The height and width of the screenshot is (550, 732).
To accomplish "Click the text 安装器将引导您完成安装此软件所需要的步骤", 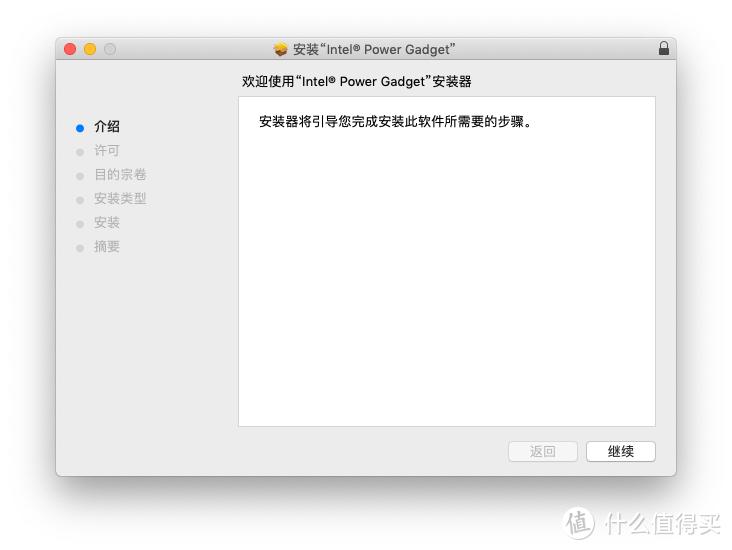I will coord(395,122).
